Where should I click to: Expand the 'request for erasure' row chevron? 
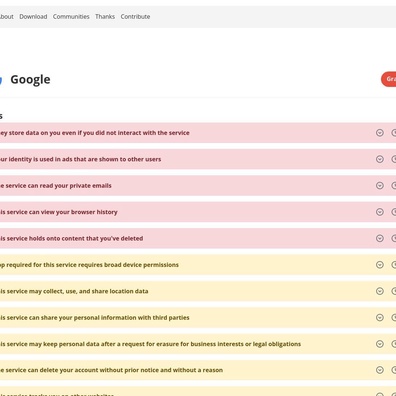coord(380,344)
